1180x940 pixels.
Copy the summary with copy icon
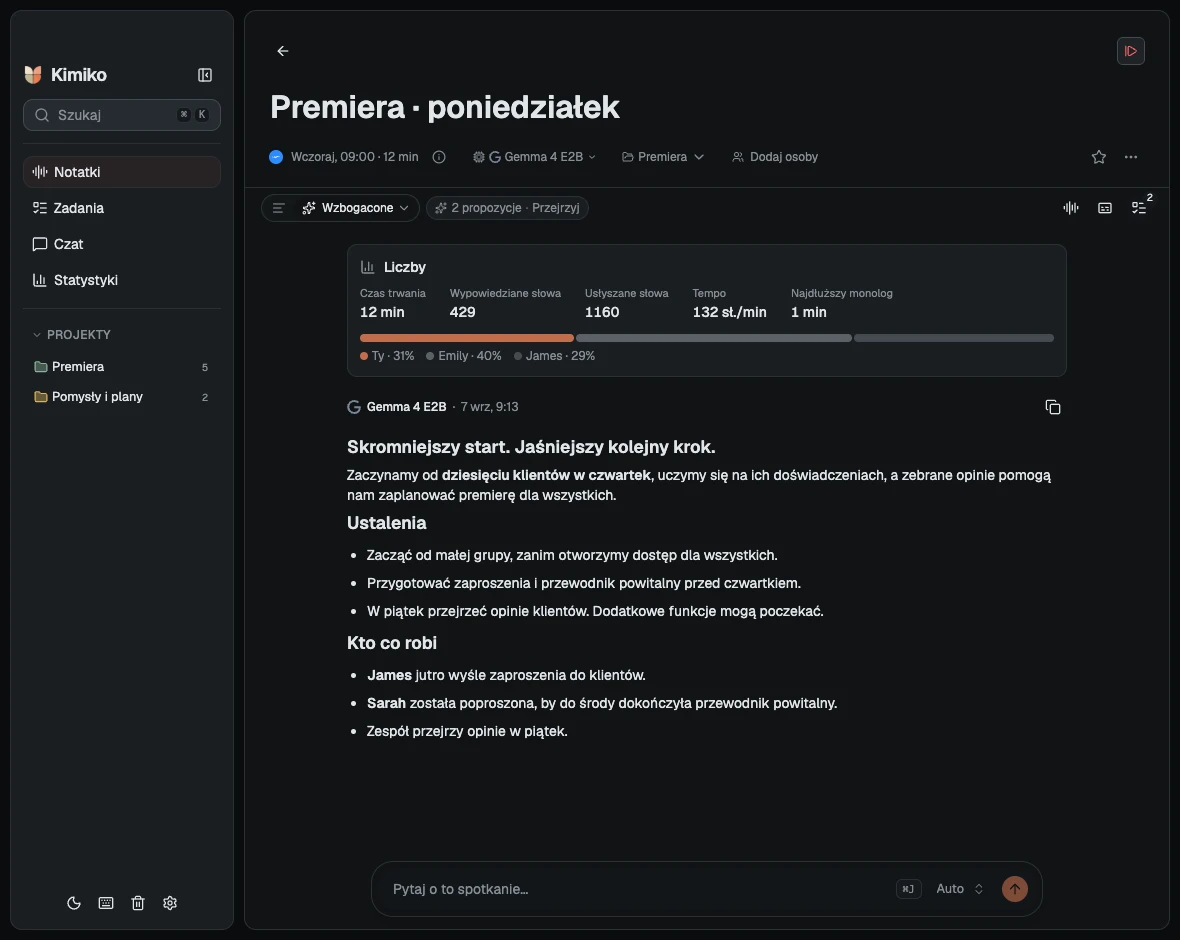point(1053,407)
